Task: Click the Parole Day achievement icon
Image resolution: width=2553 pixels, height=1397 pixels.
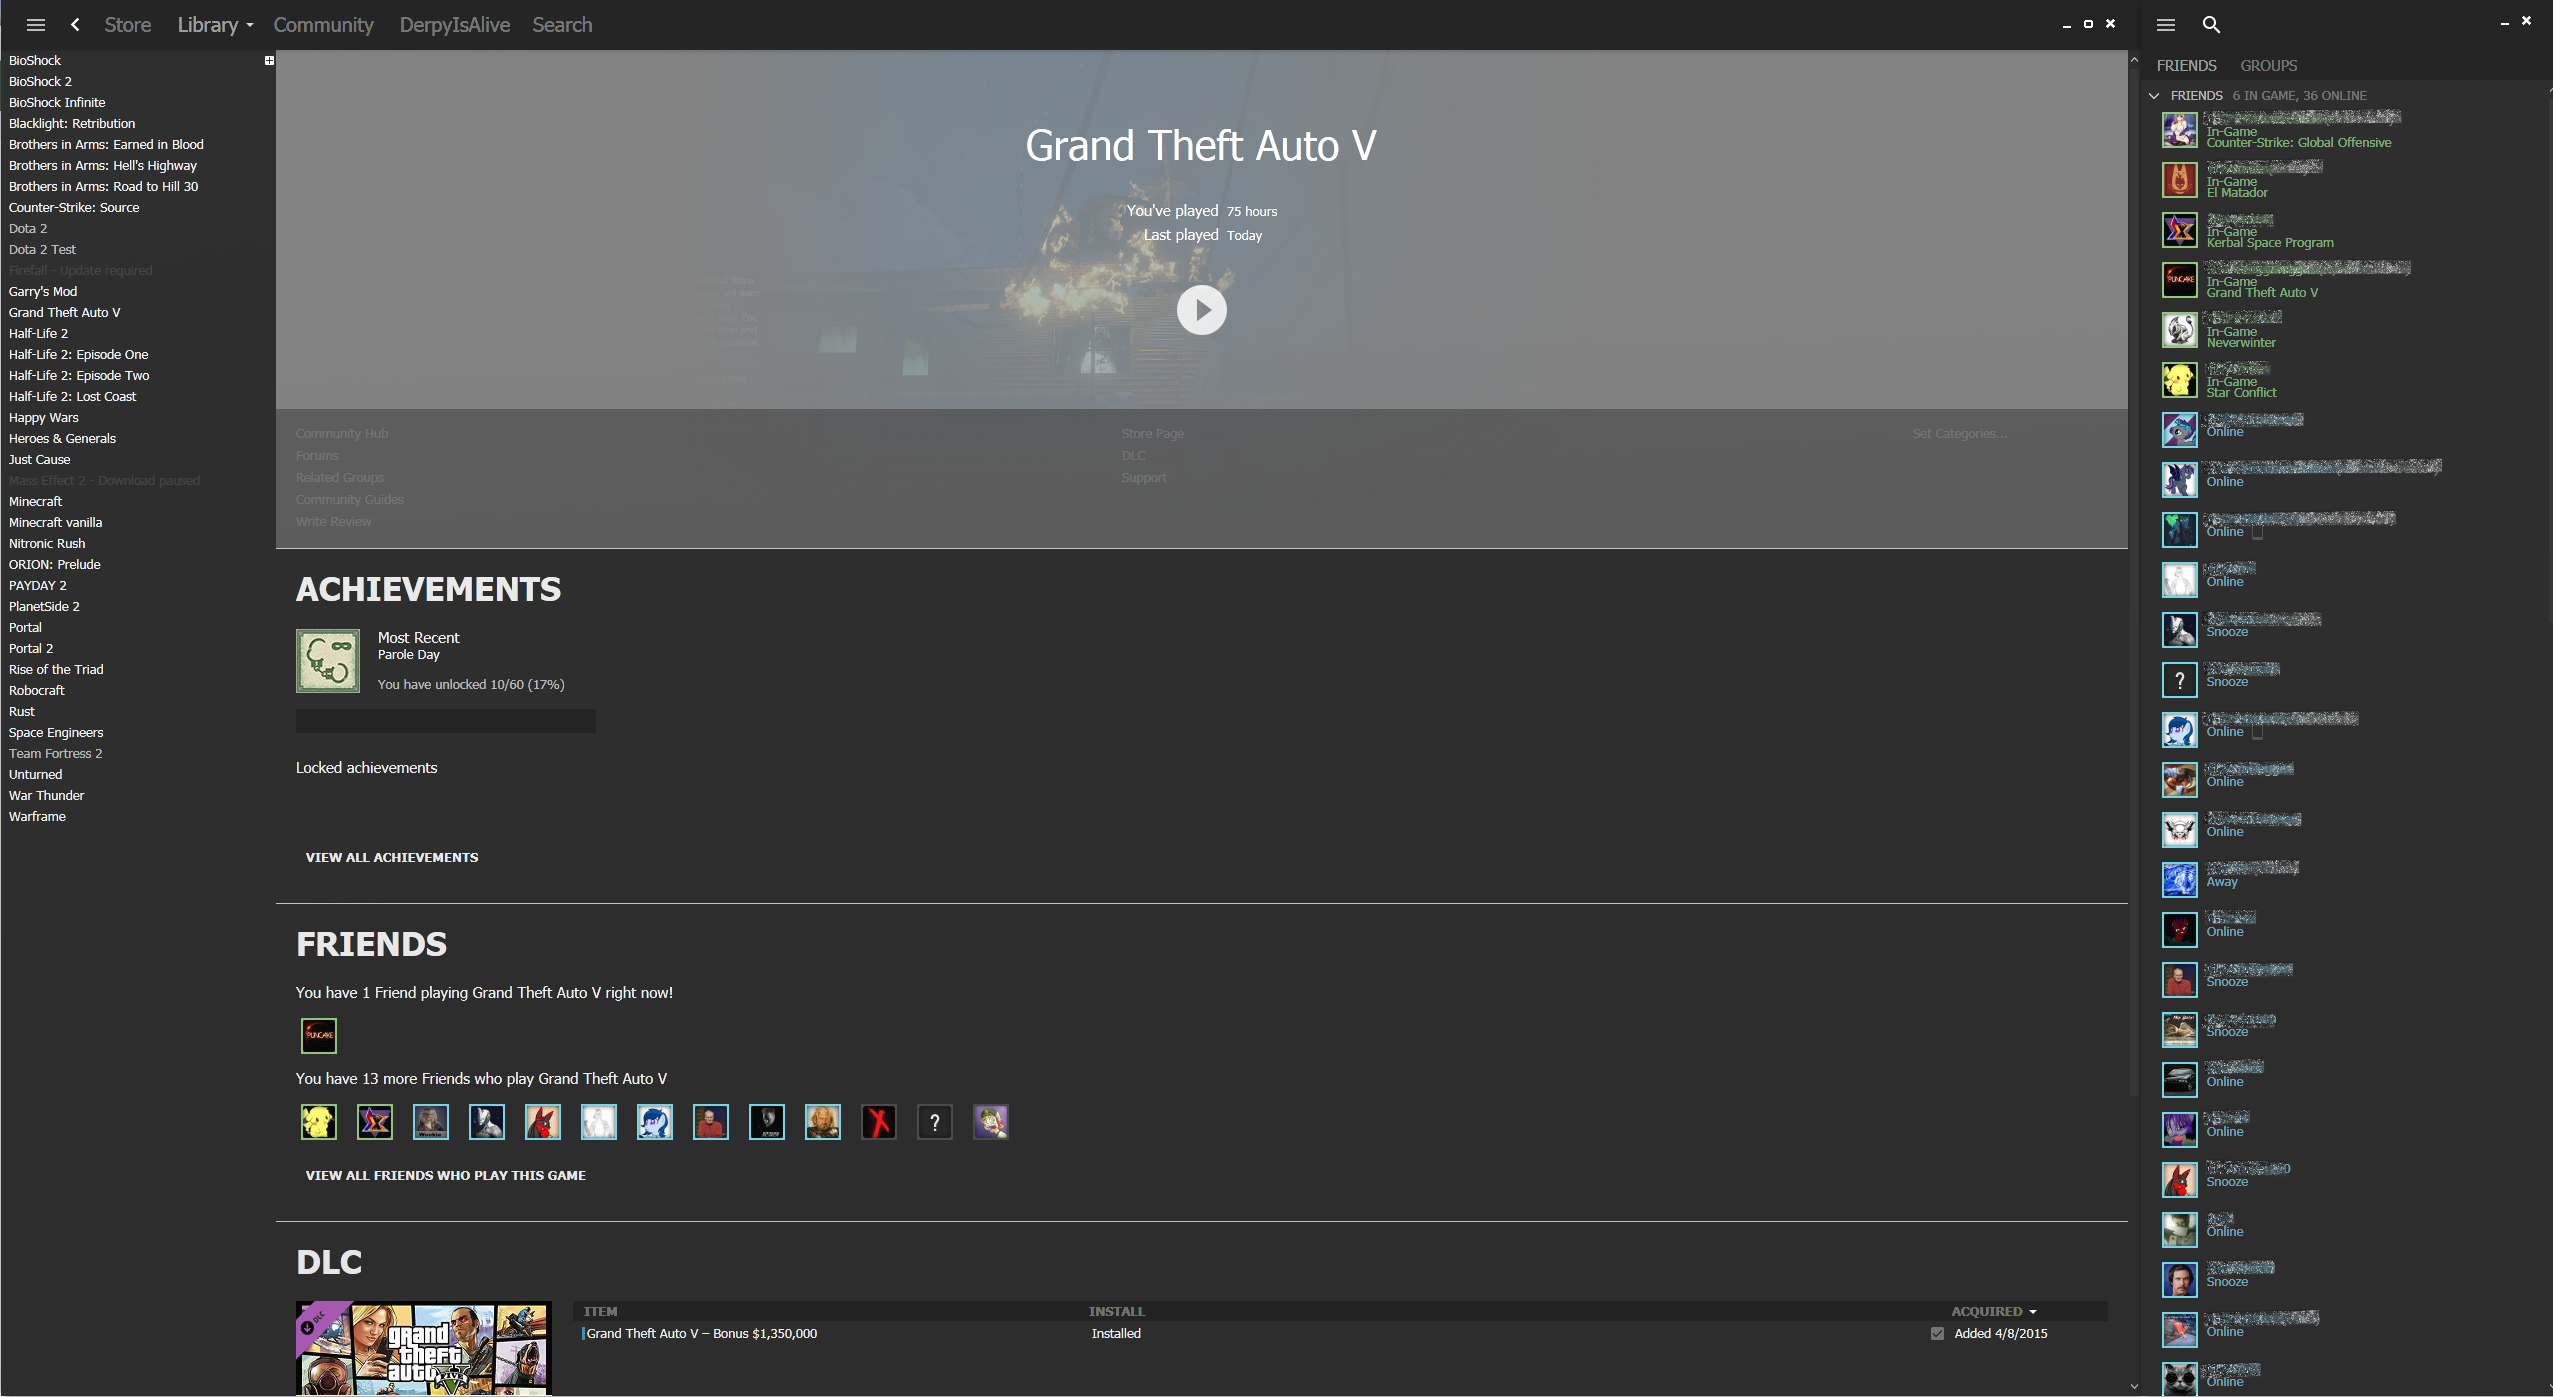Action: pos(327,661)
